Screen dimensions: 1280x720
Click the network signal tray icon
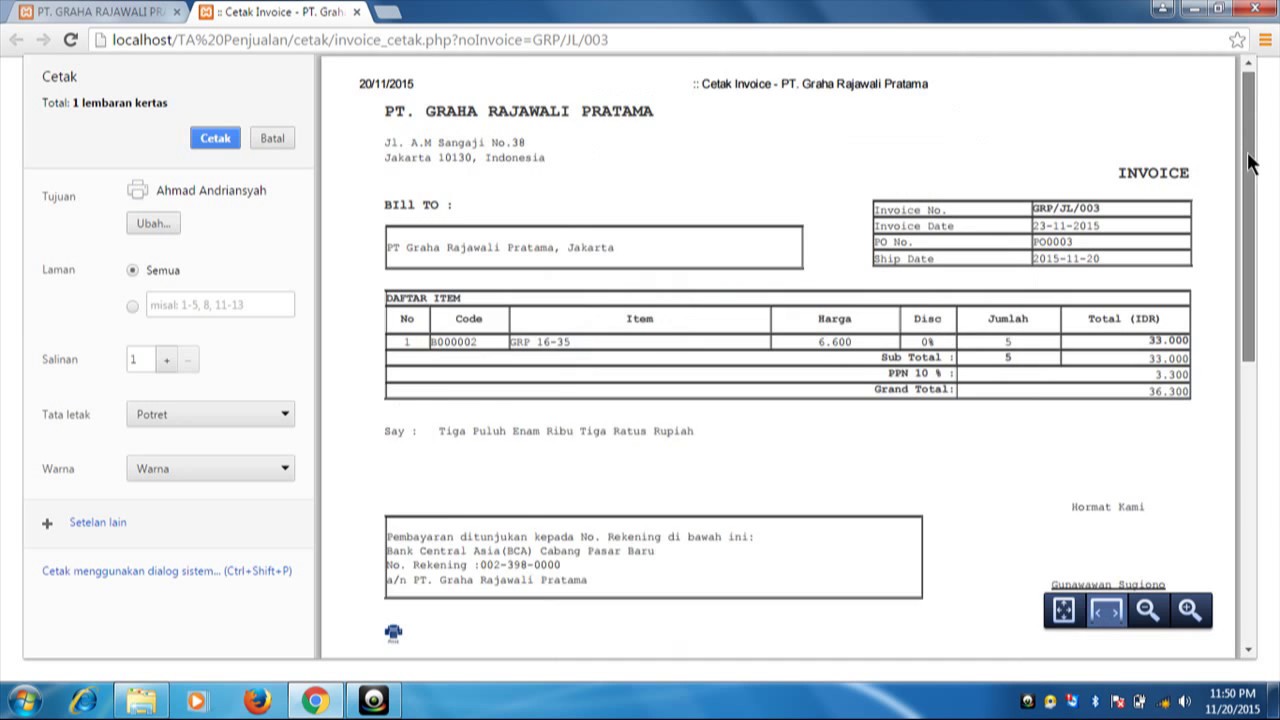coord(1162,701)
